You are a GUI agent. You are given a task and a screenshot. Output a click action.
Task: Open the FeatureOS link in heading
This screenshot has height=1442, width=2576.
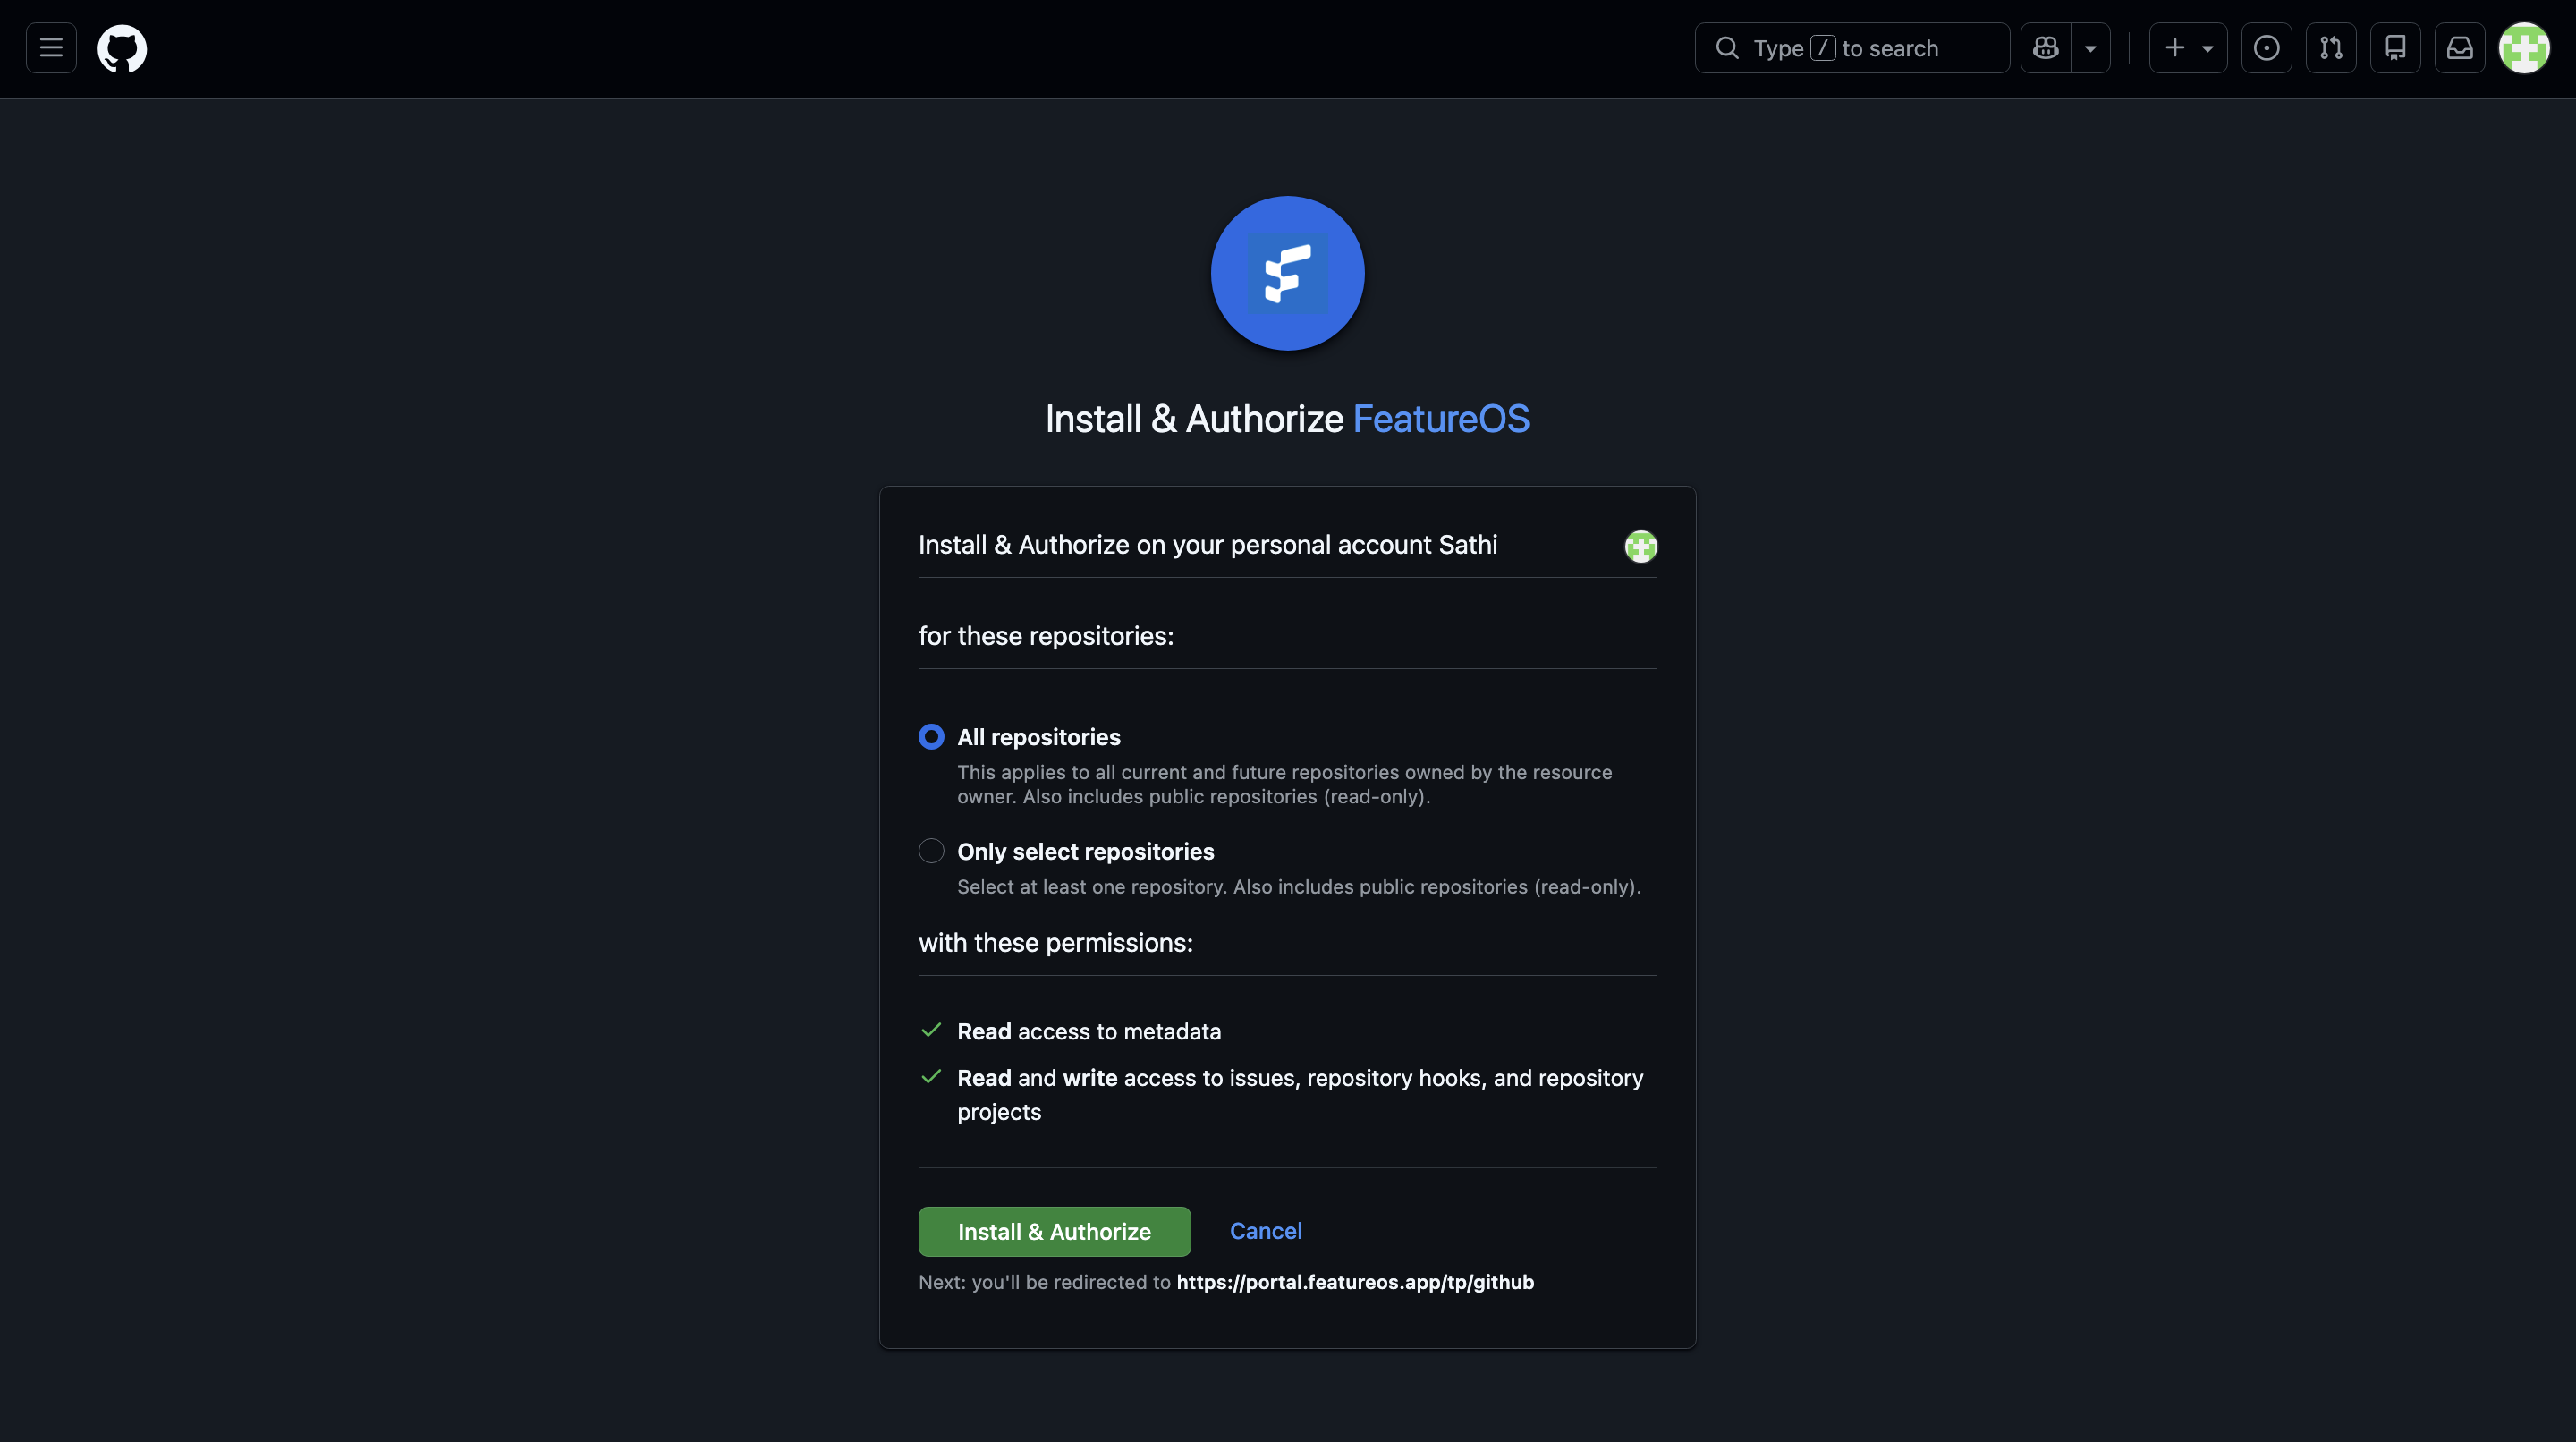1440,418
